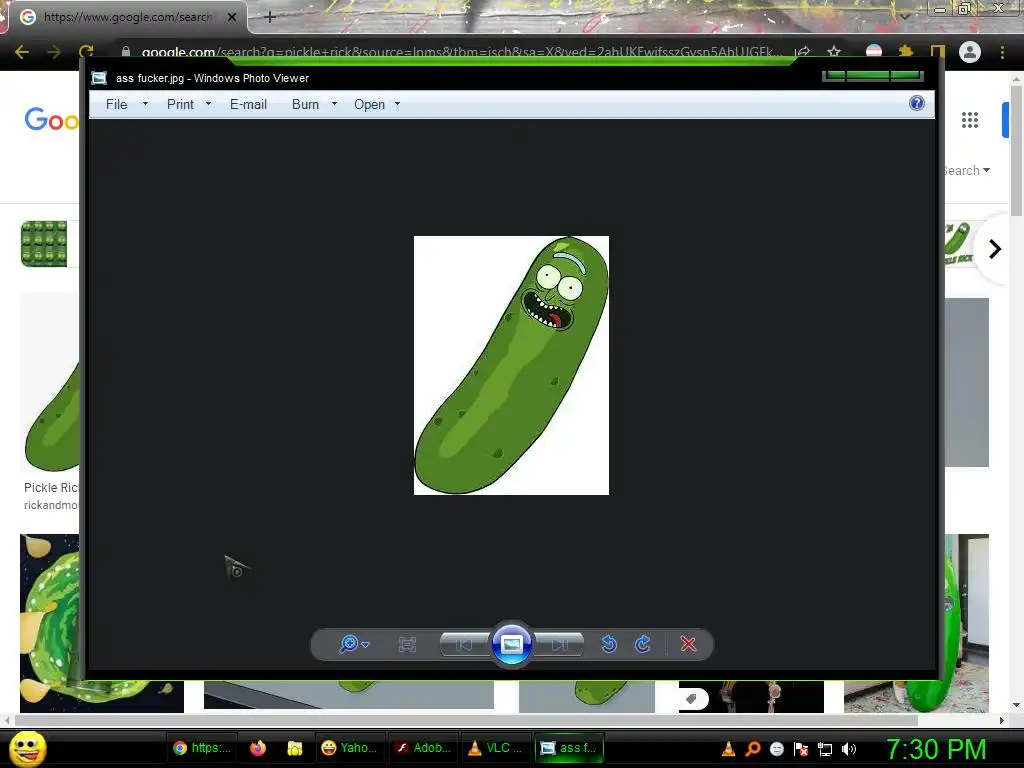The image size is (1024, 768).
Task: Open the folder icon in the taskbar
Action: click(x=295, y=748)
